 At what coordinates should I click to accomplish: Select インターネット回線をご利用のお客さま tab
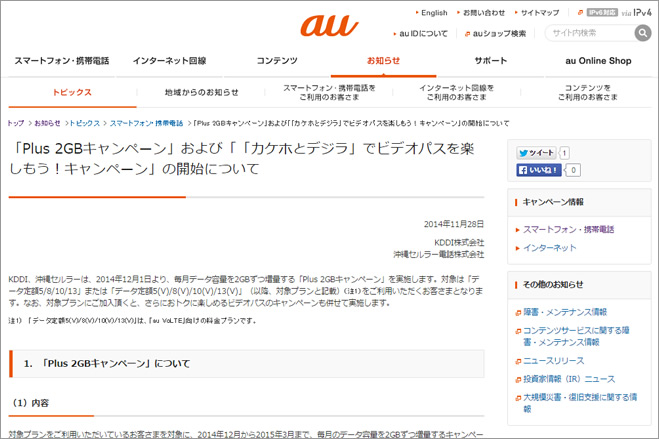(456, 92)
